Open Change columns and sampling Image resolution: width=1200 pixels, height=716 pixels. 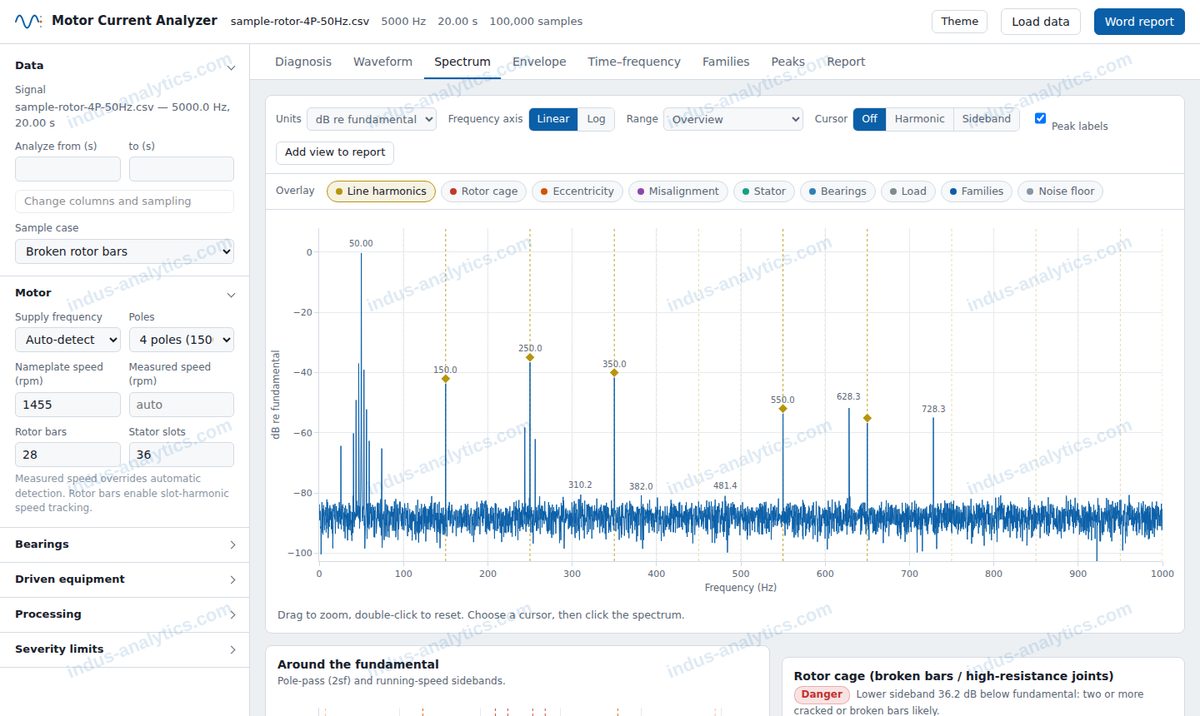point(124,201)
